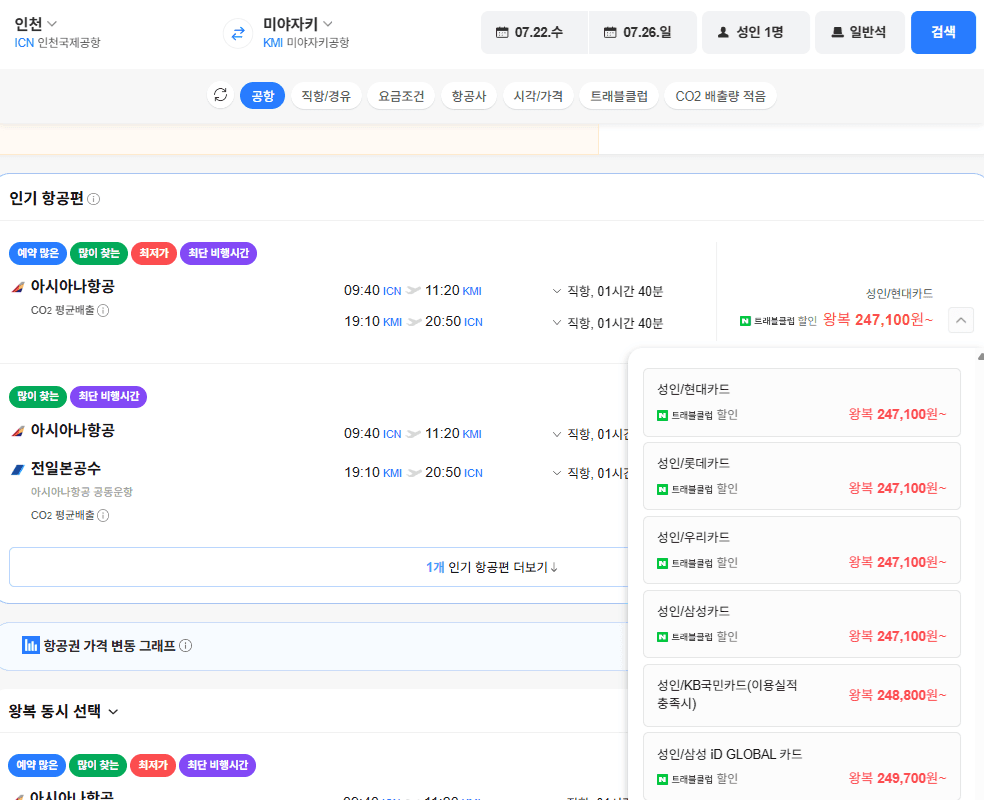Click the calendar icon beside 07.26.일

point(610,33)
